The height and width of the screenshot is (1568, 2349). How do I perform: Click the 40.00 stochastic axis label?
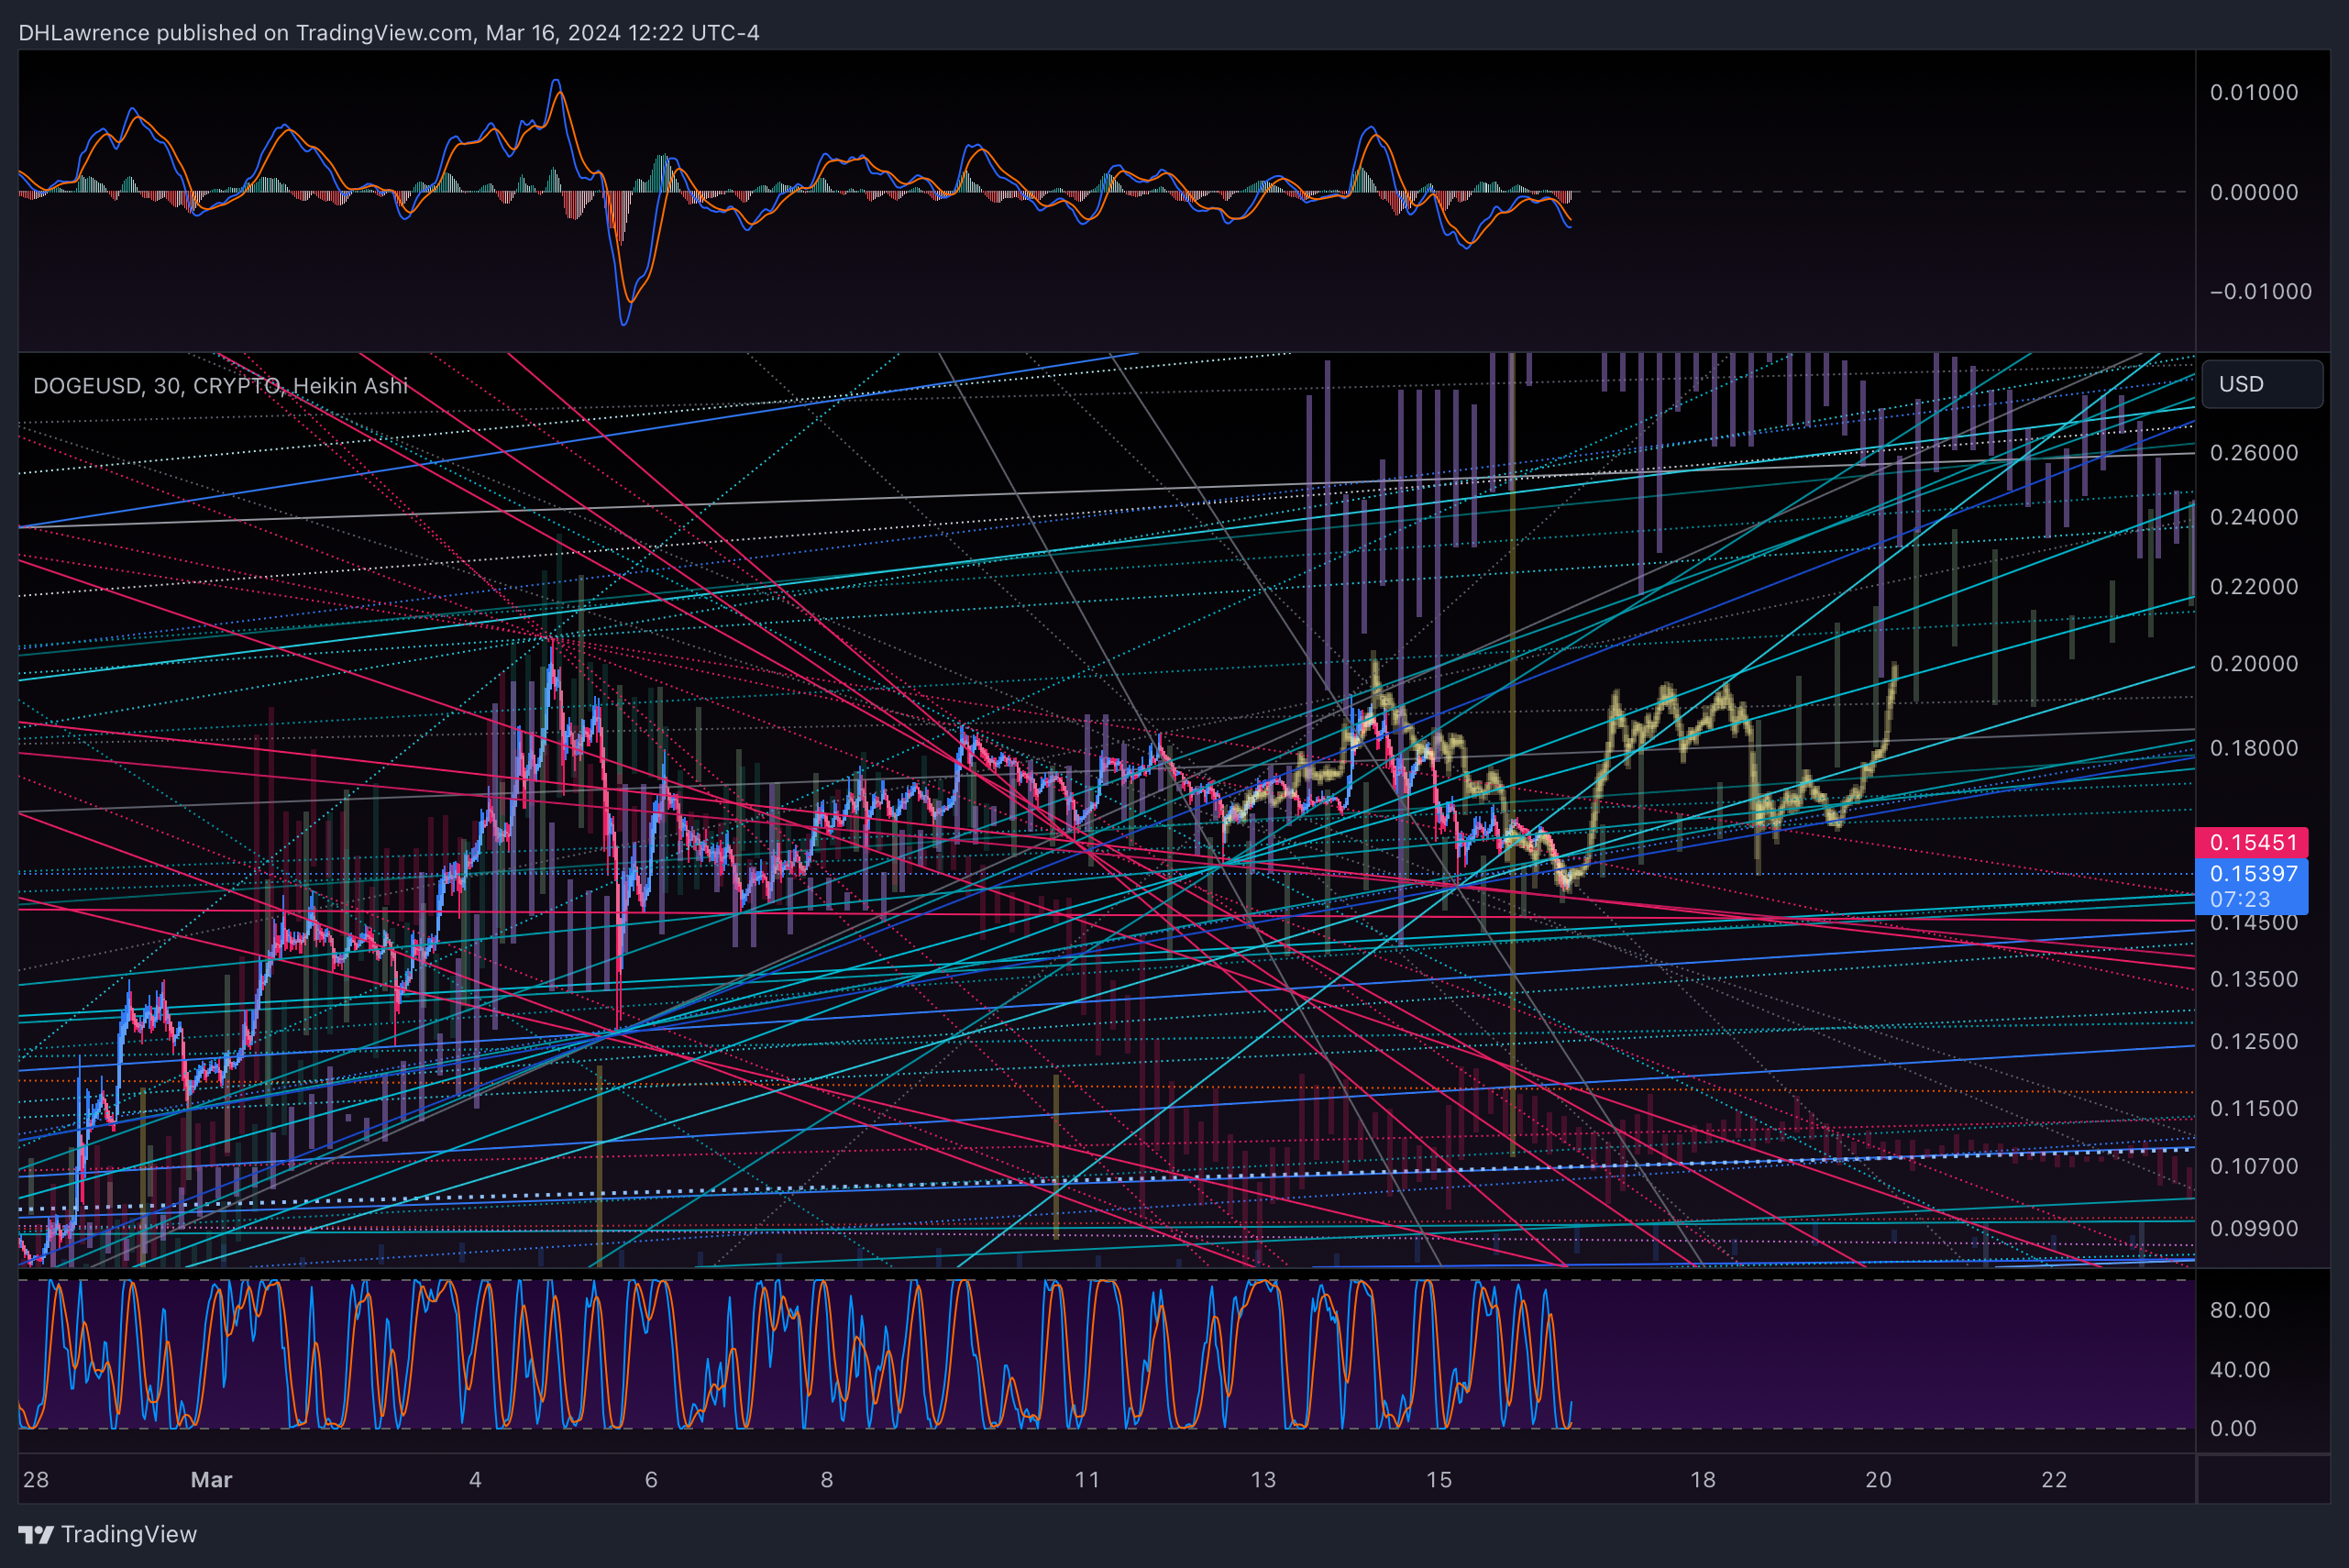coord(2240,1370)
